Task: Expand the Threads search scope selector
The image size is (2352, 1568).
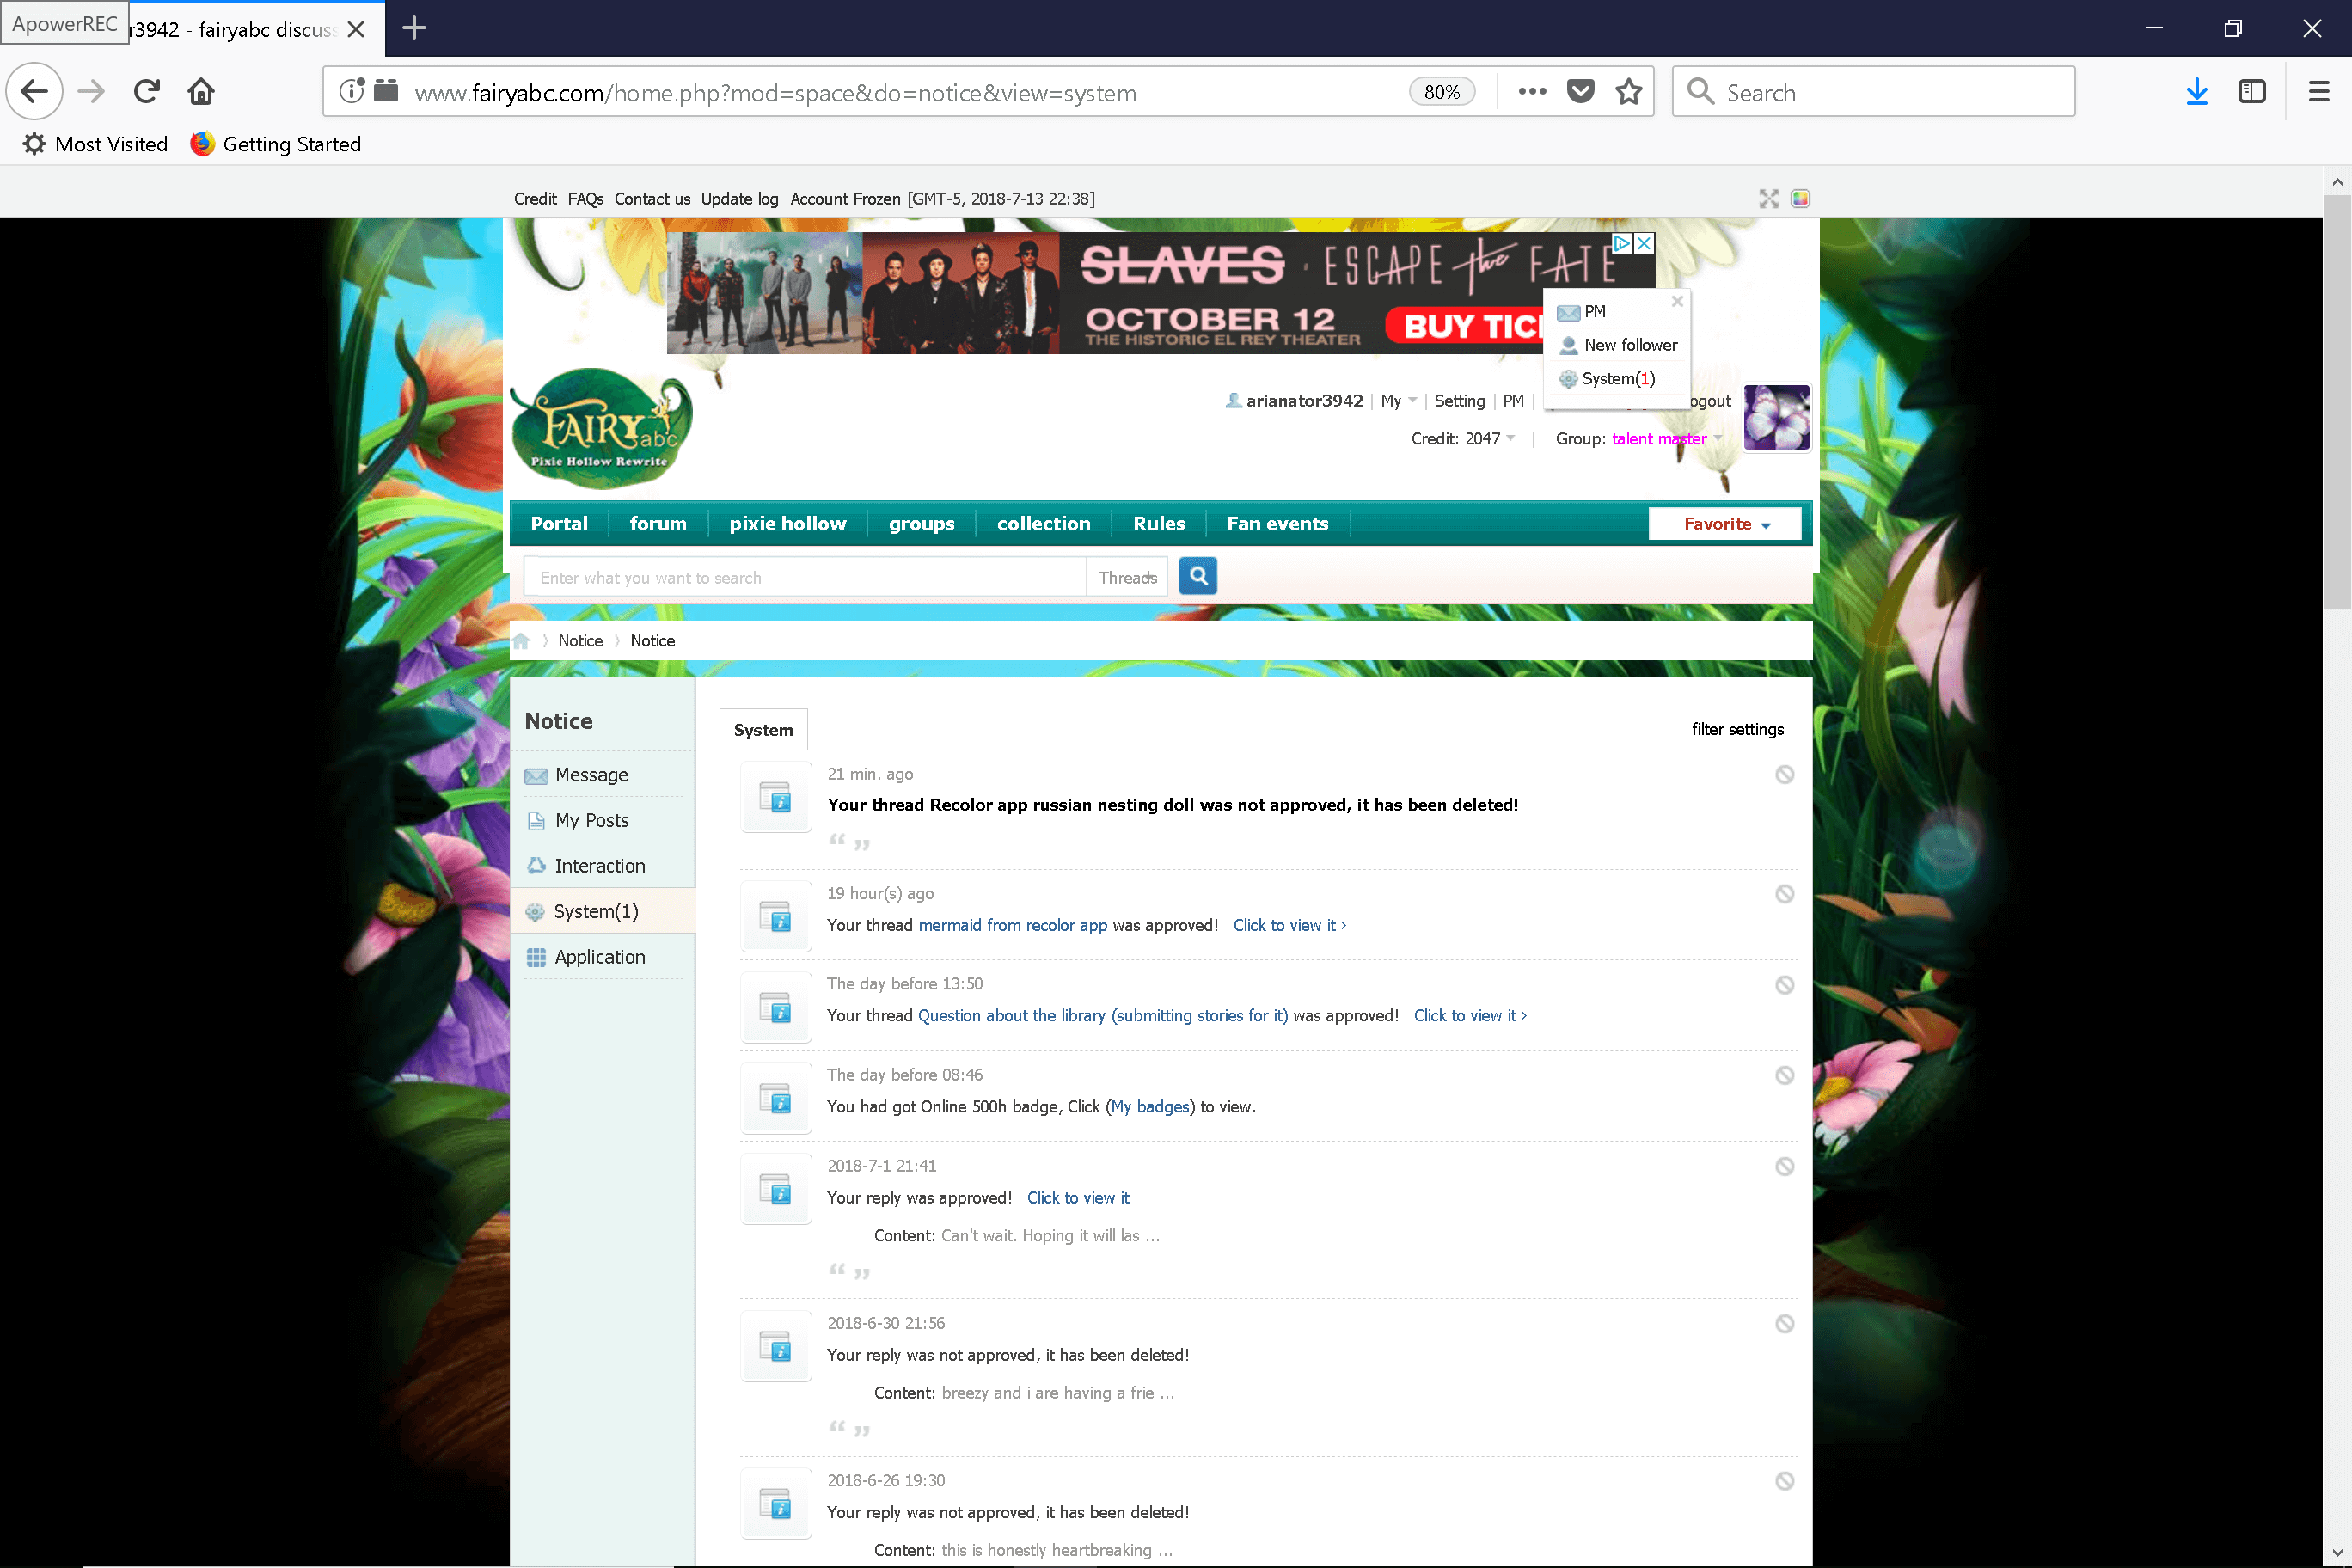Action: pos(1127,577)
